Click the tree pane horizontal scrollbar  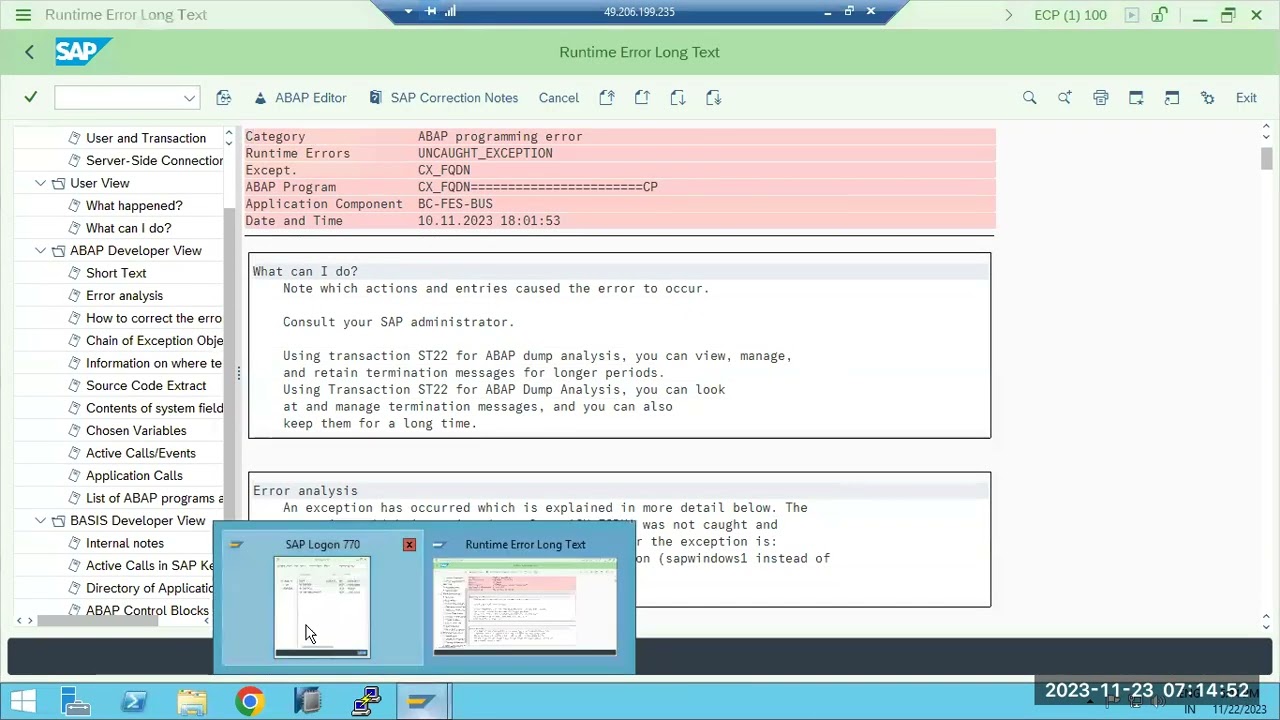[x=98, y=621]
